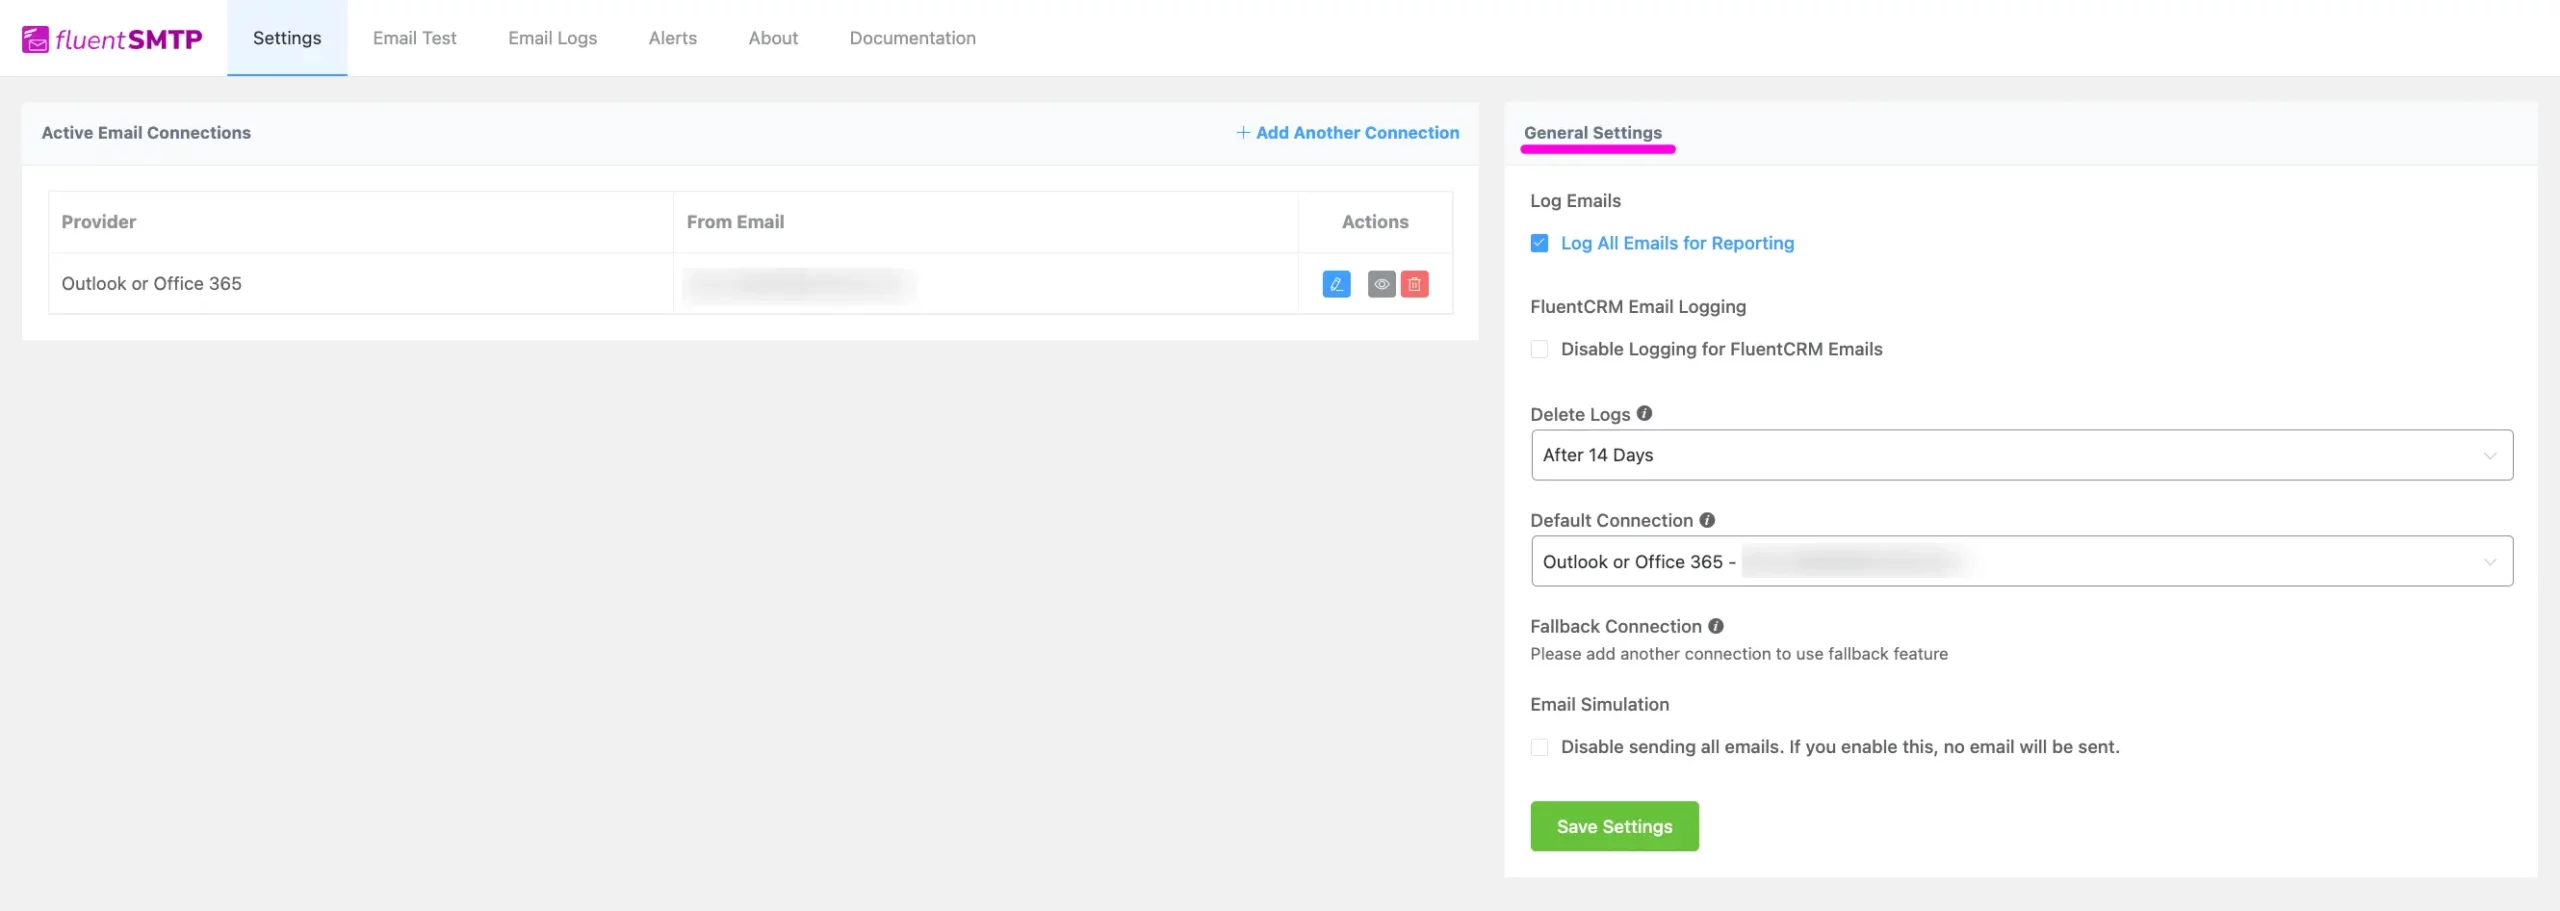Enable Disable Logging for FluentCRM Emails

[x=1539, y=349]
